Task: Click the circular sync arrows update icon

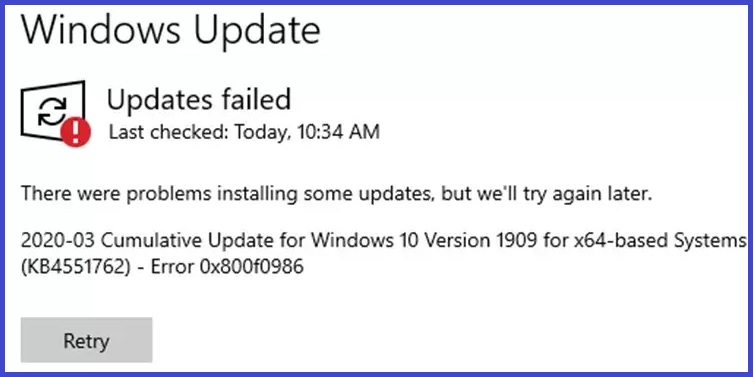Action: click(x=51, y=110)
